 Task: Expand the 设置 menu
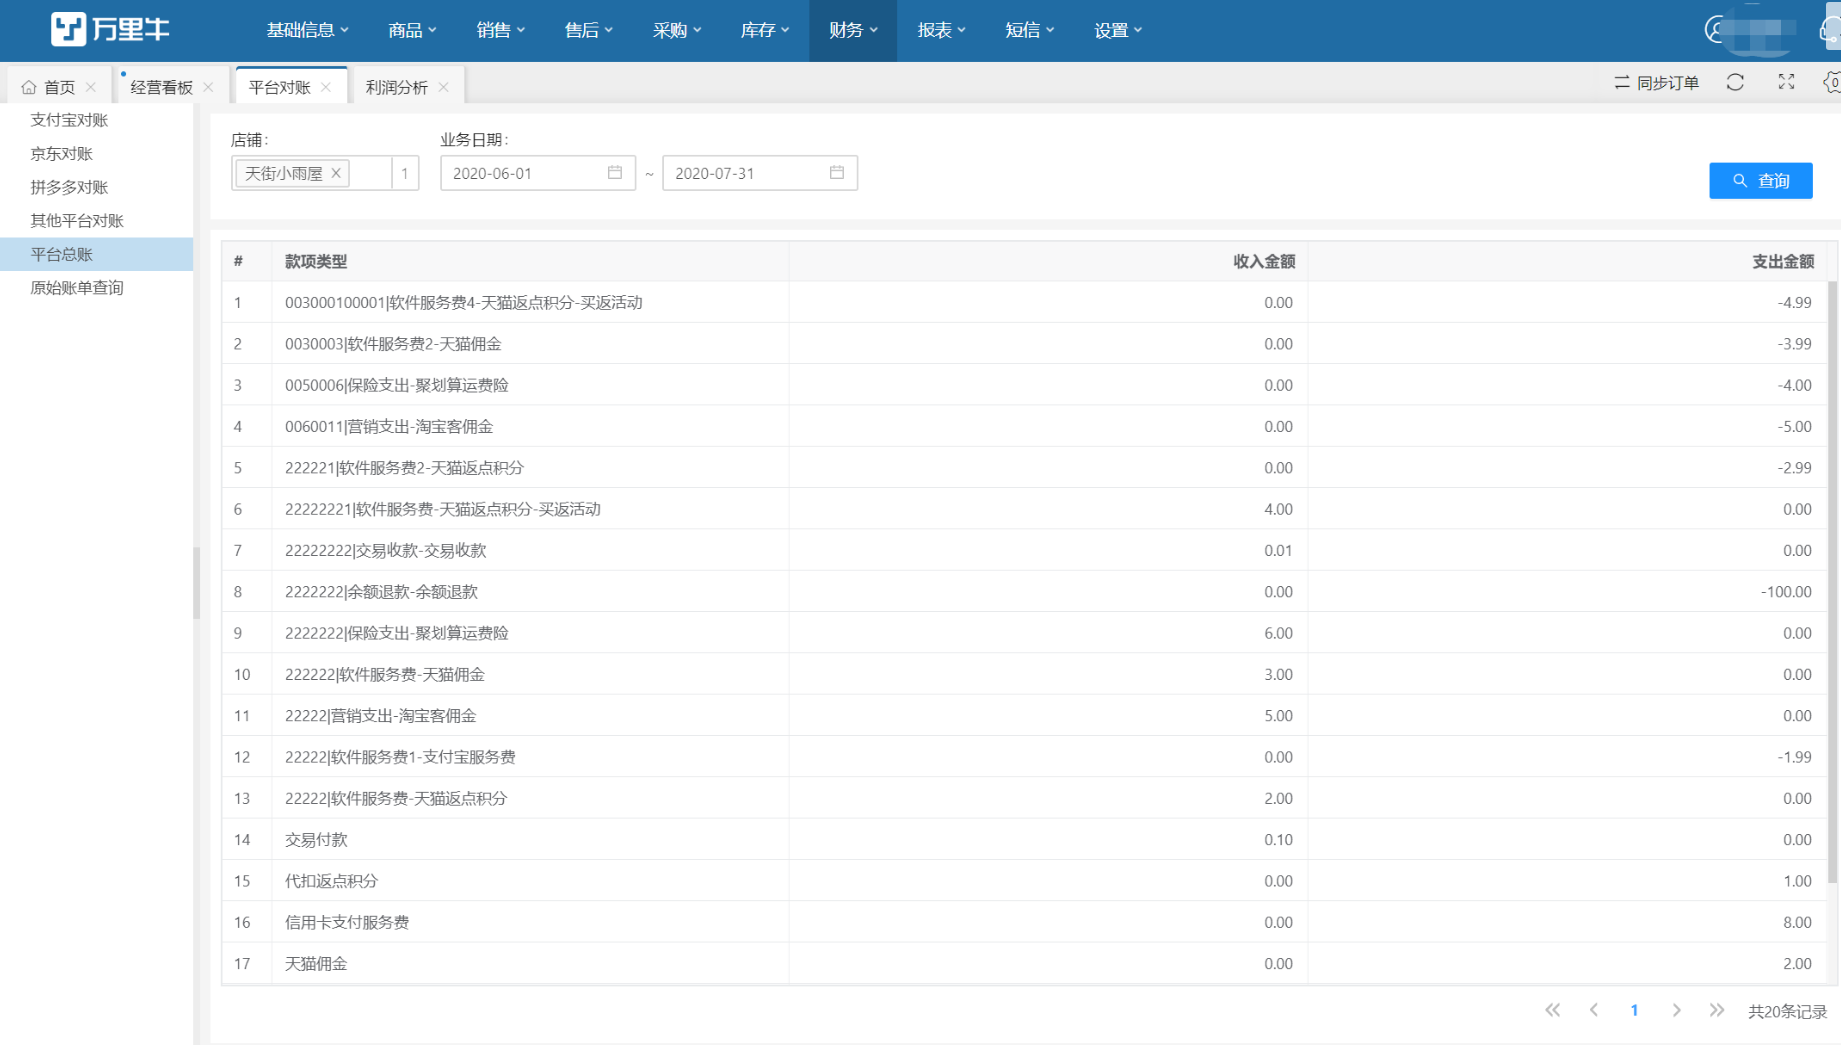point(1117,30)
